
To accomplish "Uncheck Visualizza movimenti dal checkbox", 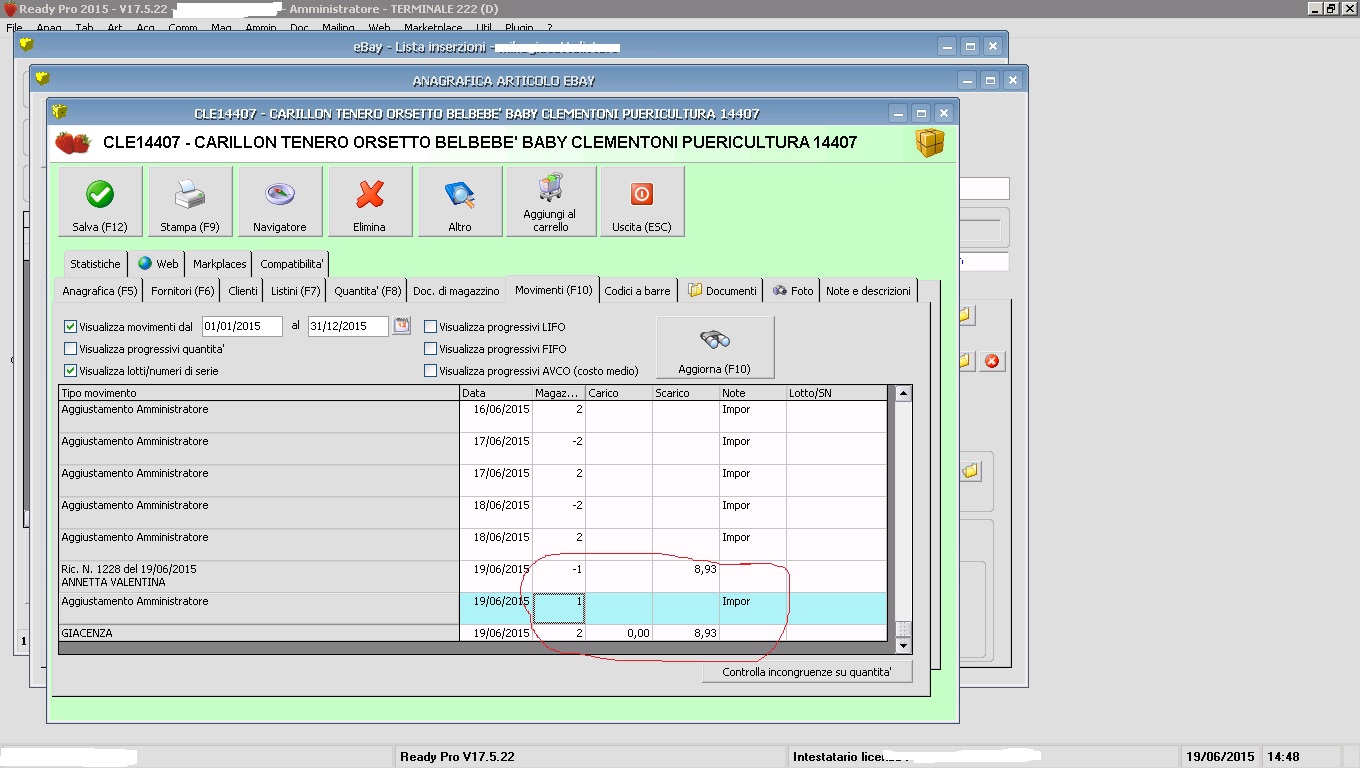I will point(71,327).
